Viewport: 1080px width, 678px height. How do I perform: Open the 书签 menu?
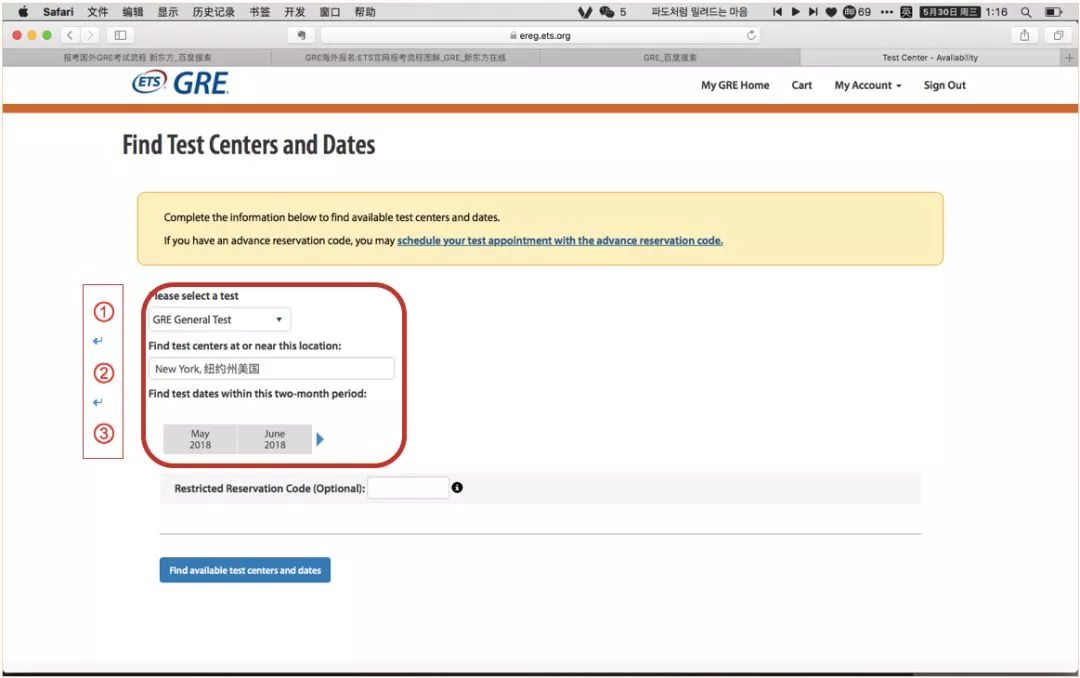[260, 12]
